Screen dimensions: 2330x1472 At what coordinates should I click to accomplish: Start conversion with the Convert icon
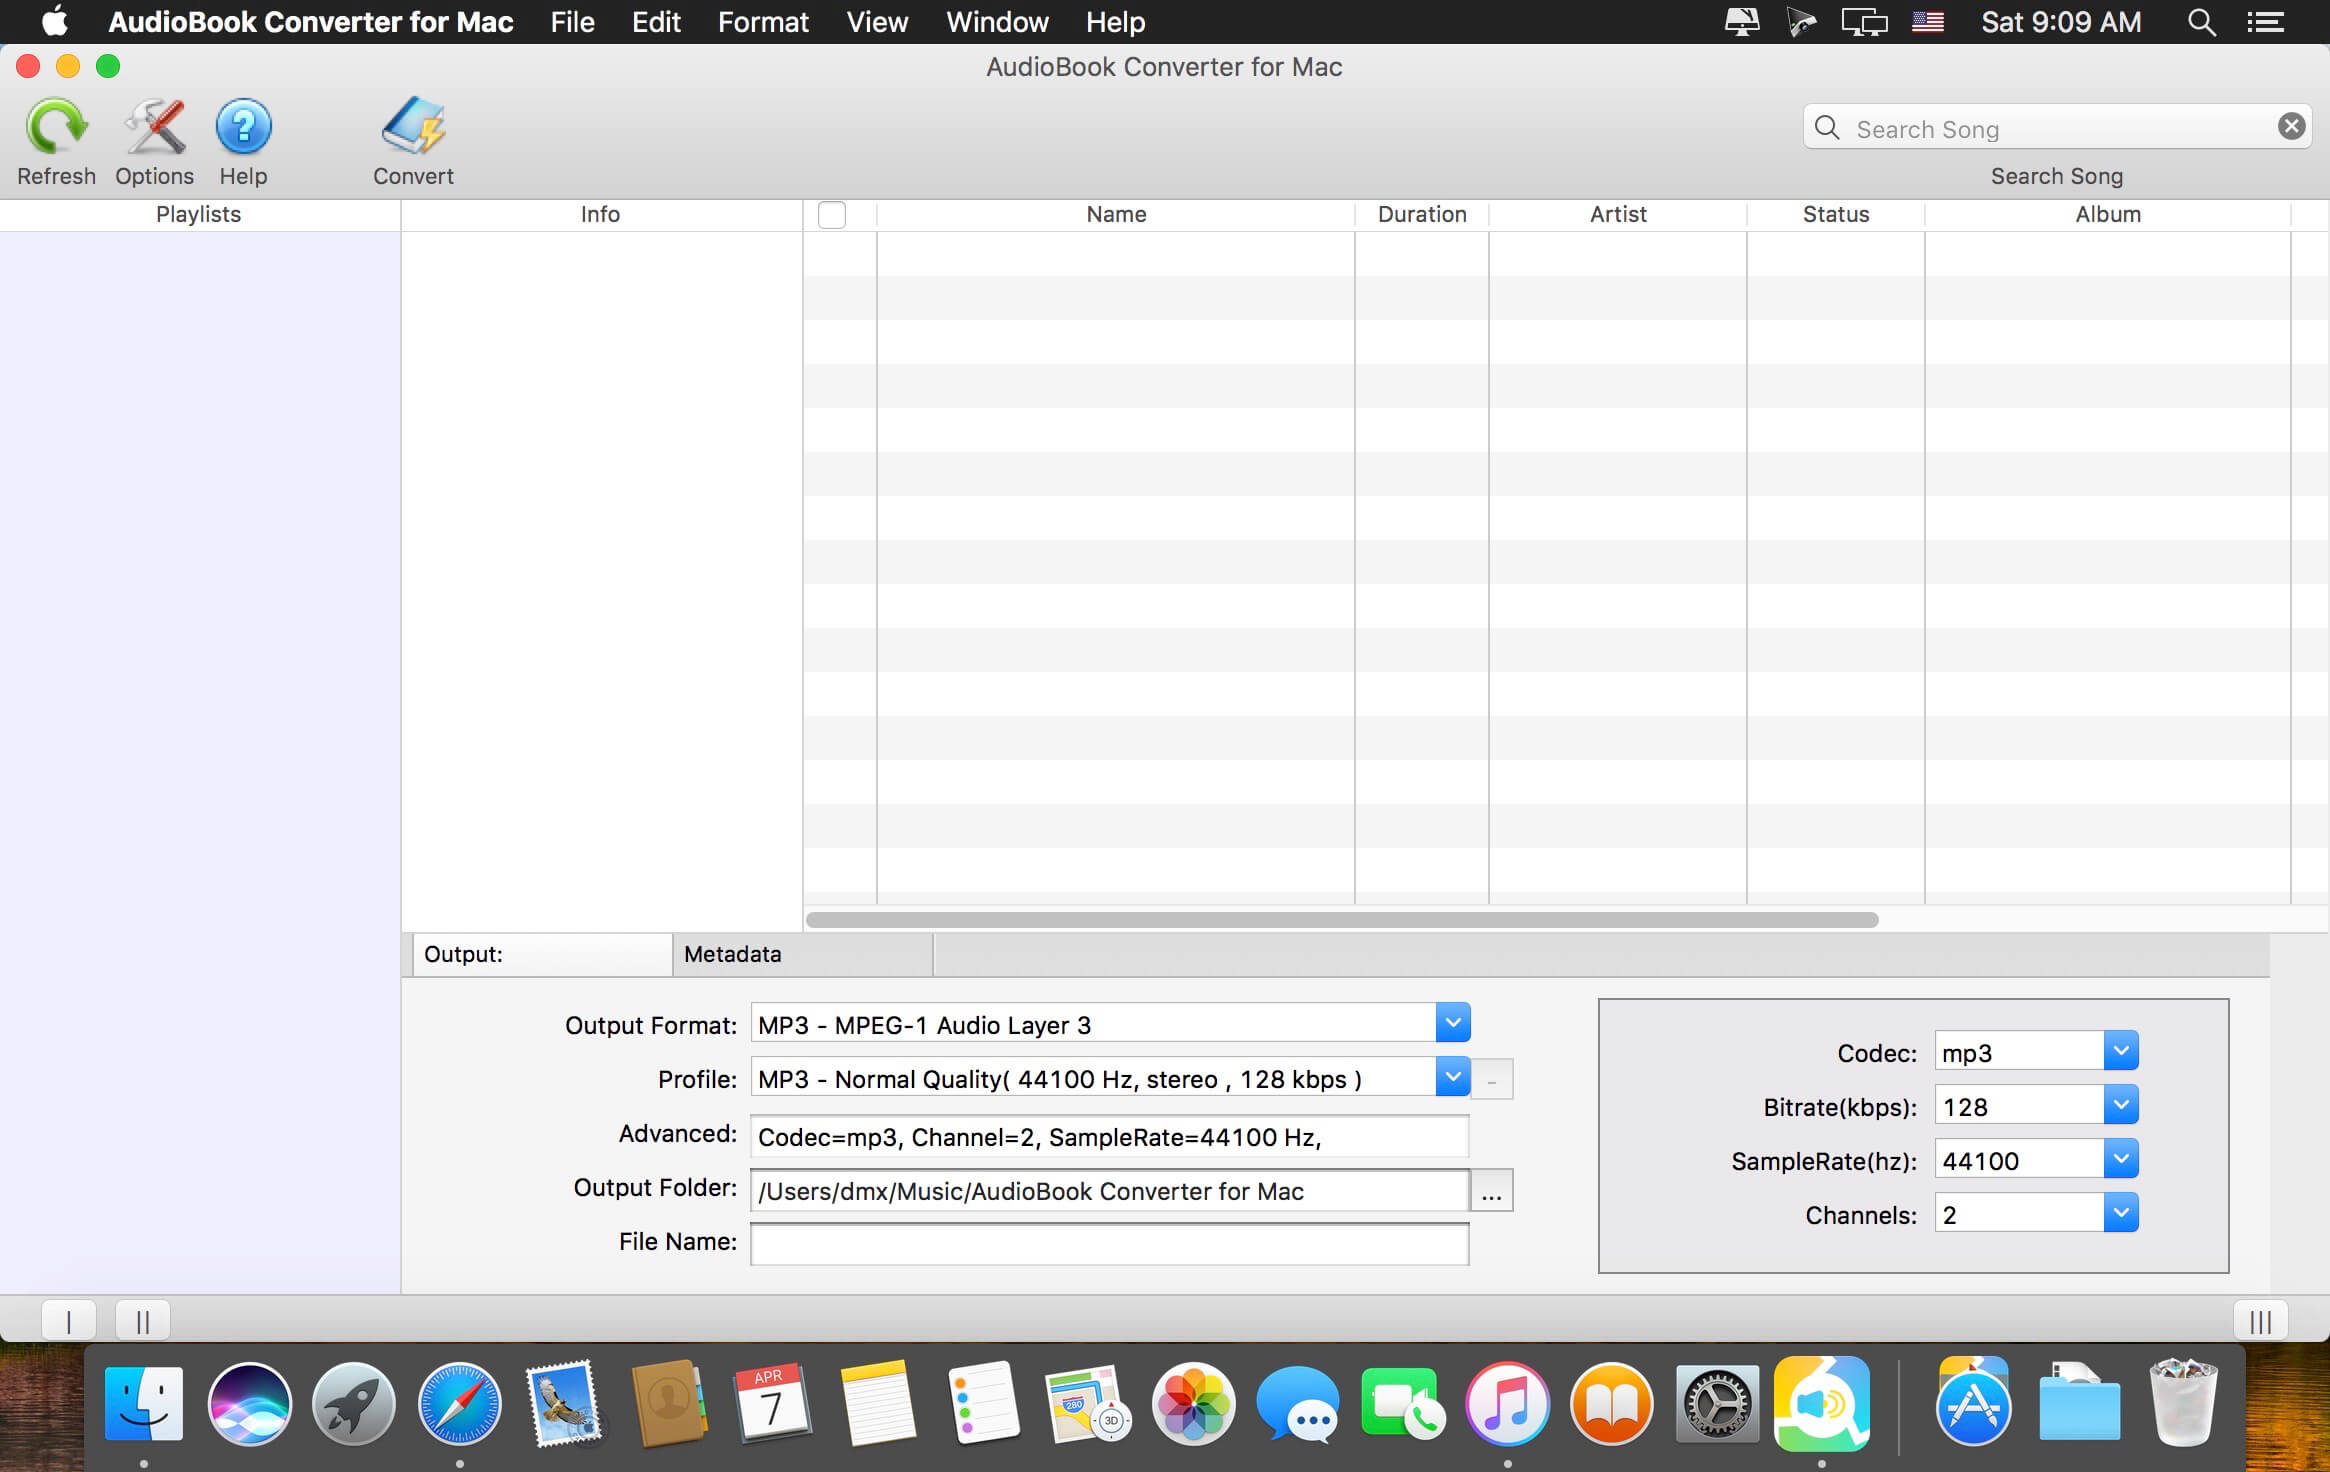[x=413, y=127]
